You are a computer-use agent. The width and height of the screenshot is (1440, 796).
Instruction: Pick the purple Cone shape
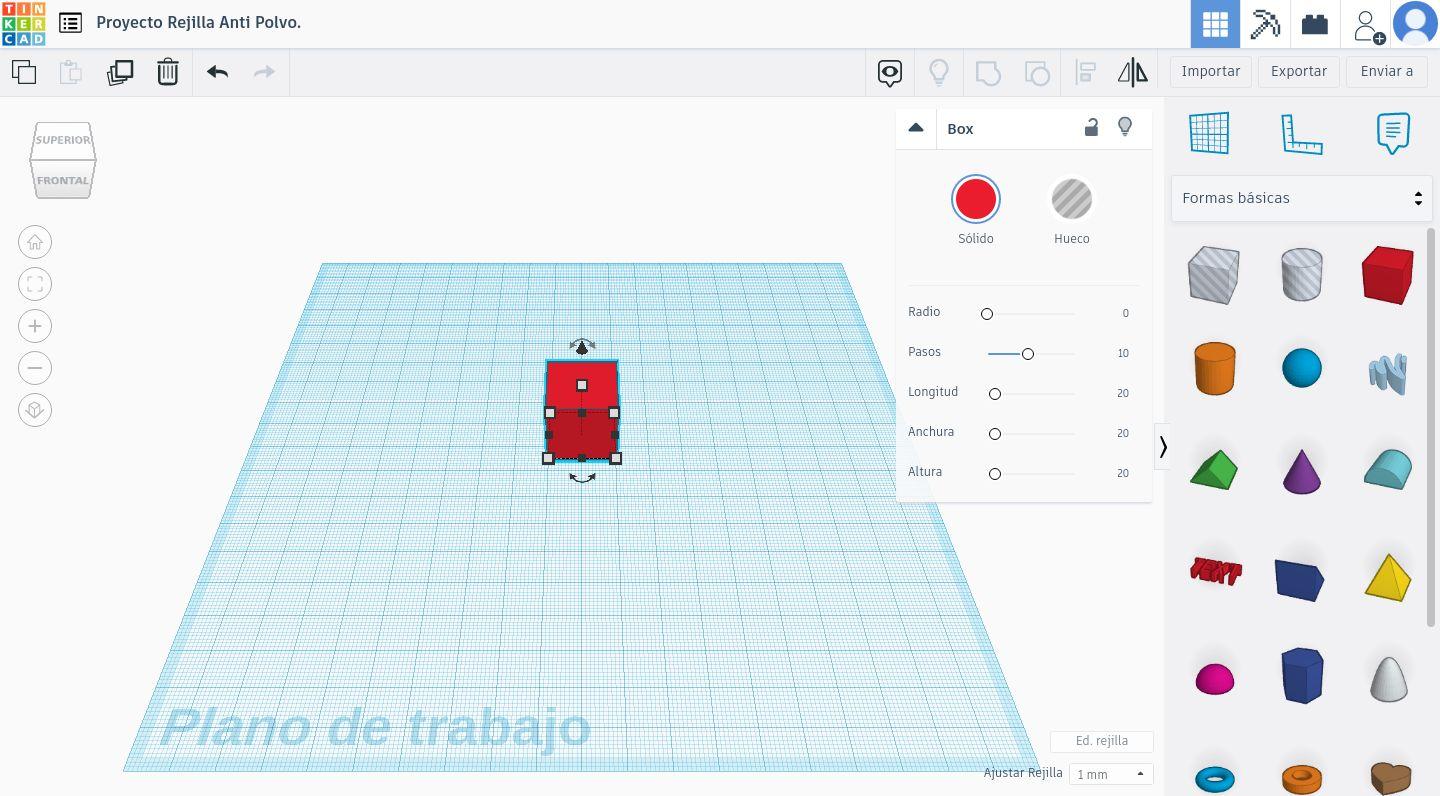coord(1302,471)
